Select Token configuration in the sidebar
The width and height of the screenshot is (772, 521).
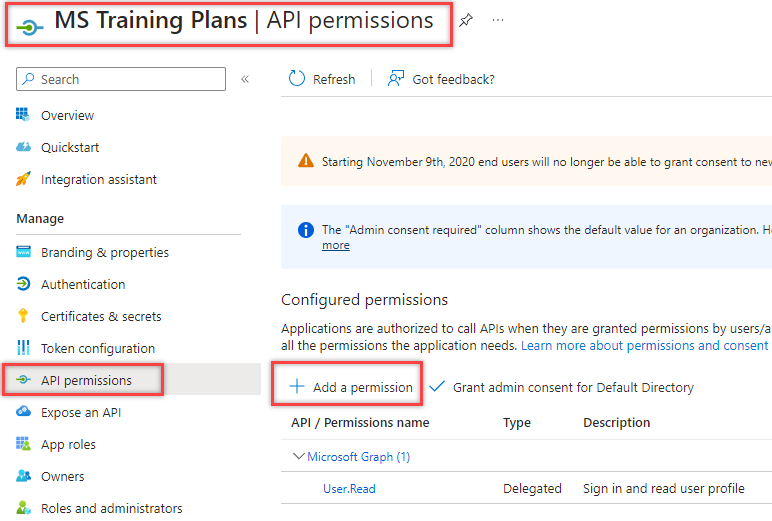(x=97, y=348)
